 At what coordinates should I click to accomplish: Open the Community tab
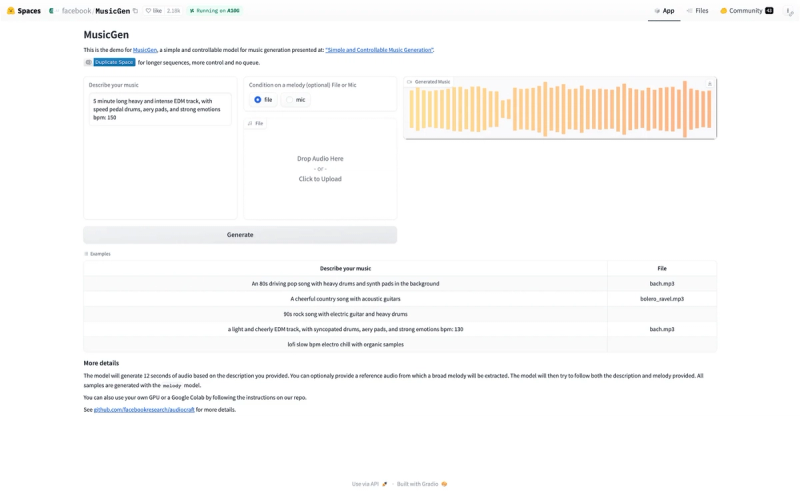[745, 11]
